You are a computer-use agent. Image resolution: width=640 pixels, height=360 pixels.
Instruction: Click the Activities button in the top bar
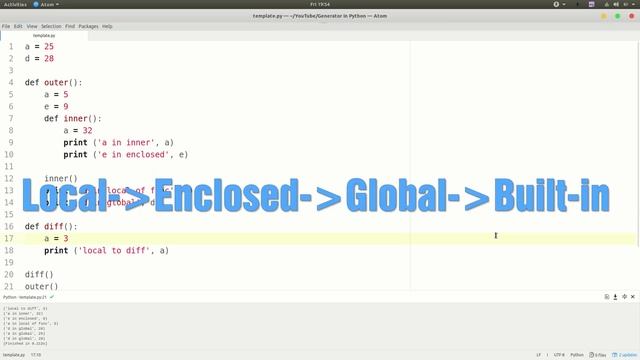click(15, 4)
